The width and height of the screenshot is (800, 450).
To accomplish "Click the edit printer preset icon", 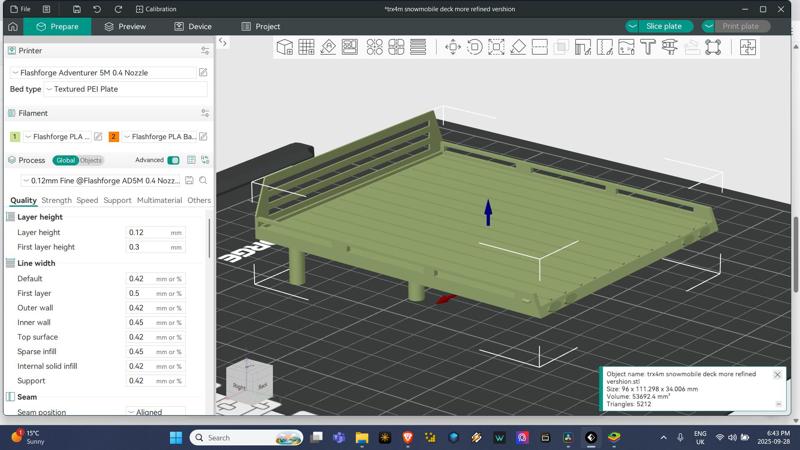I will point(203,73).
